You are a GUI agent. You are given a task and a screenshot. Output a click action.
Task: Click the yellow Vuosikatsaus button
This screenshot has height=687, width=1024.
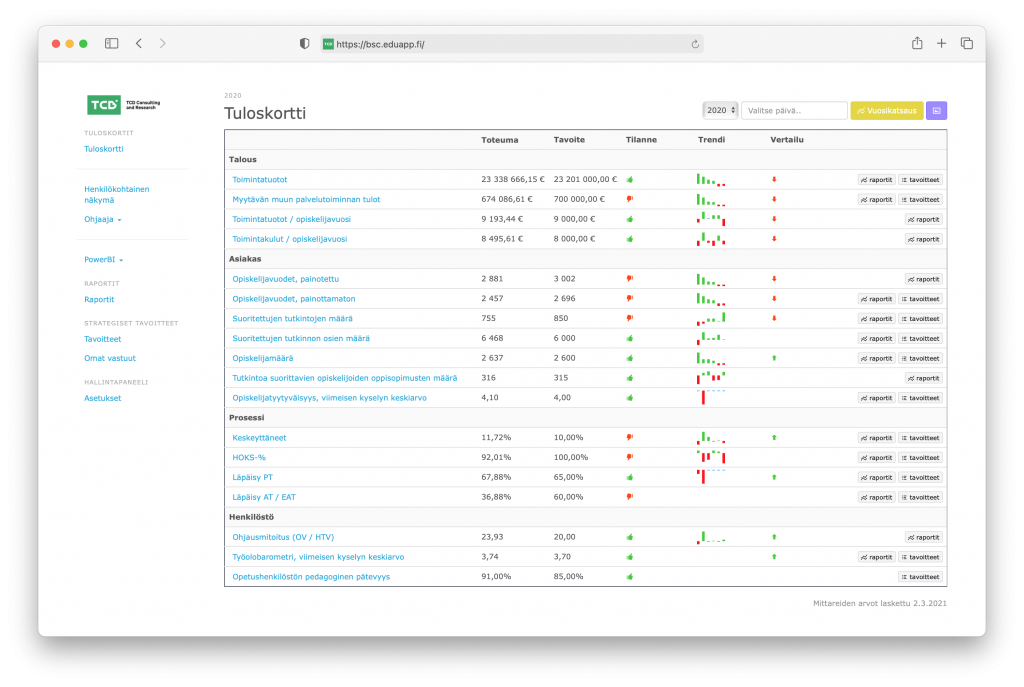tap(886, 111)
